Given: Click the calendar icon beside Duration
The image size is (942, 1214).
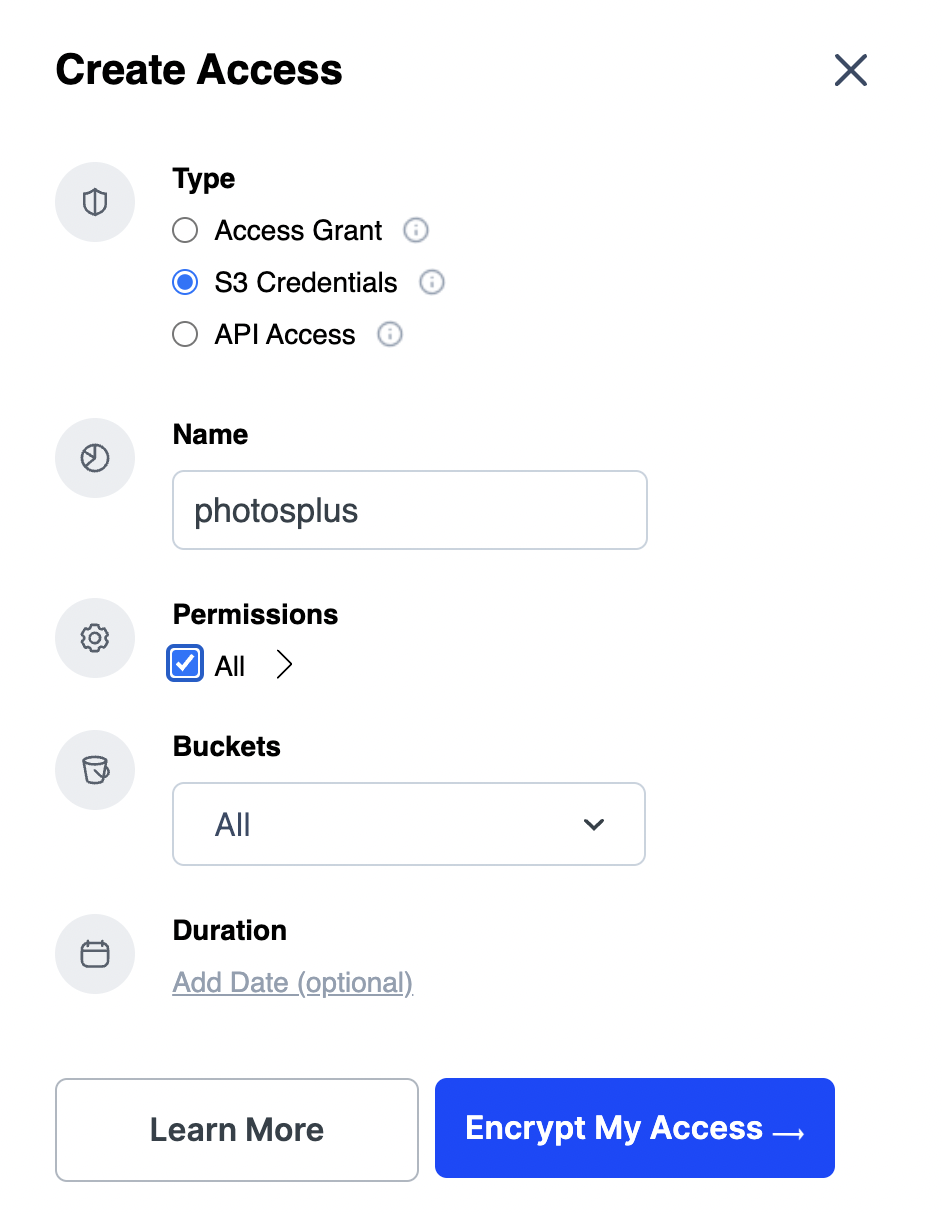Looking at the screenshot, I should coord(95,954).
